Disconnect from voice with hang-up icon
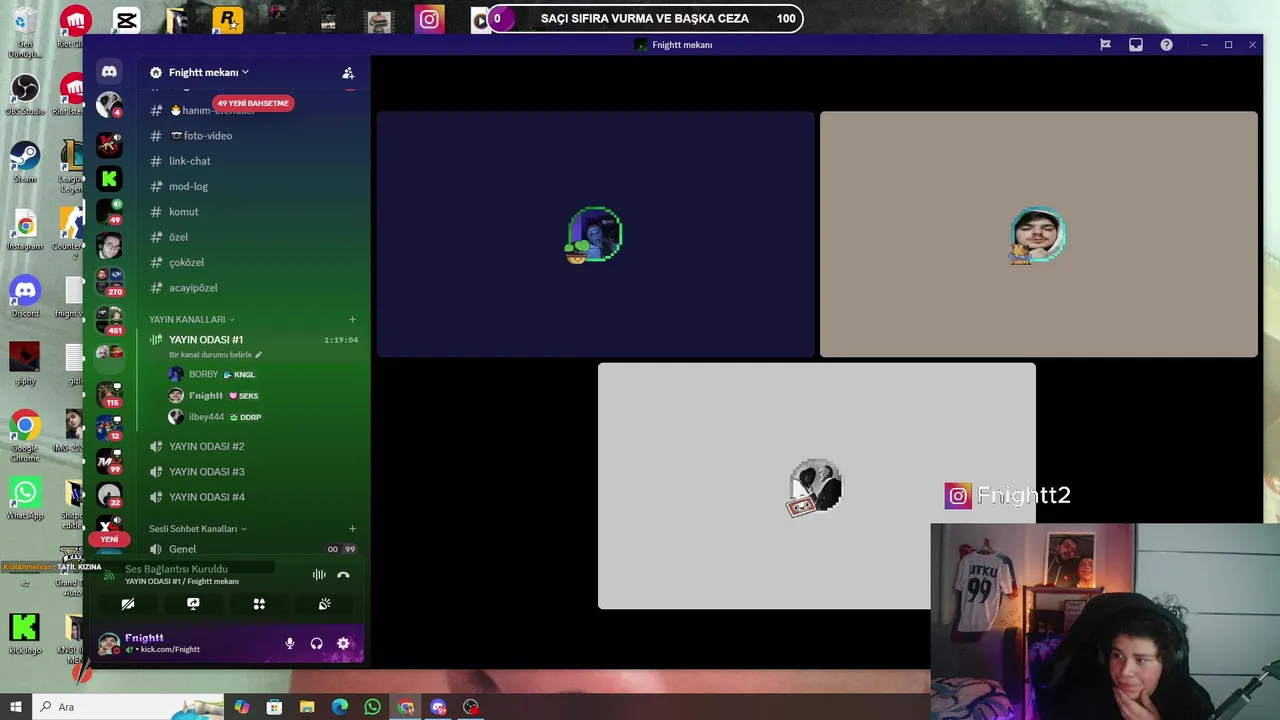1280x720 pixels. (343, 575)
